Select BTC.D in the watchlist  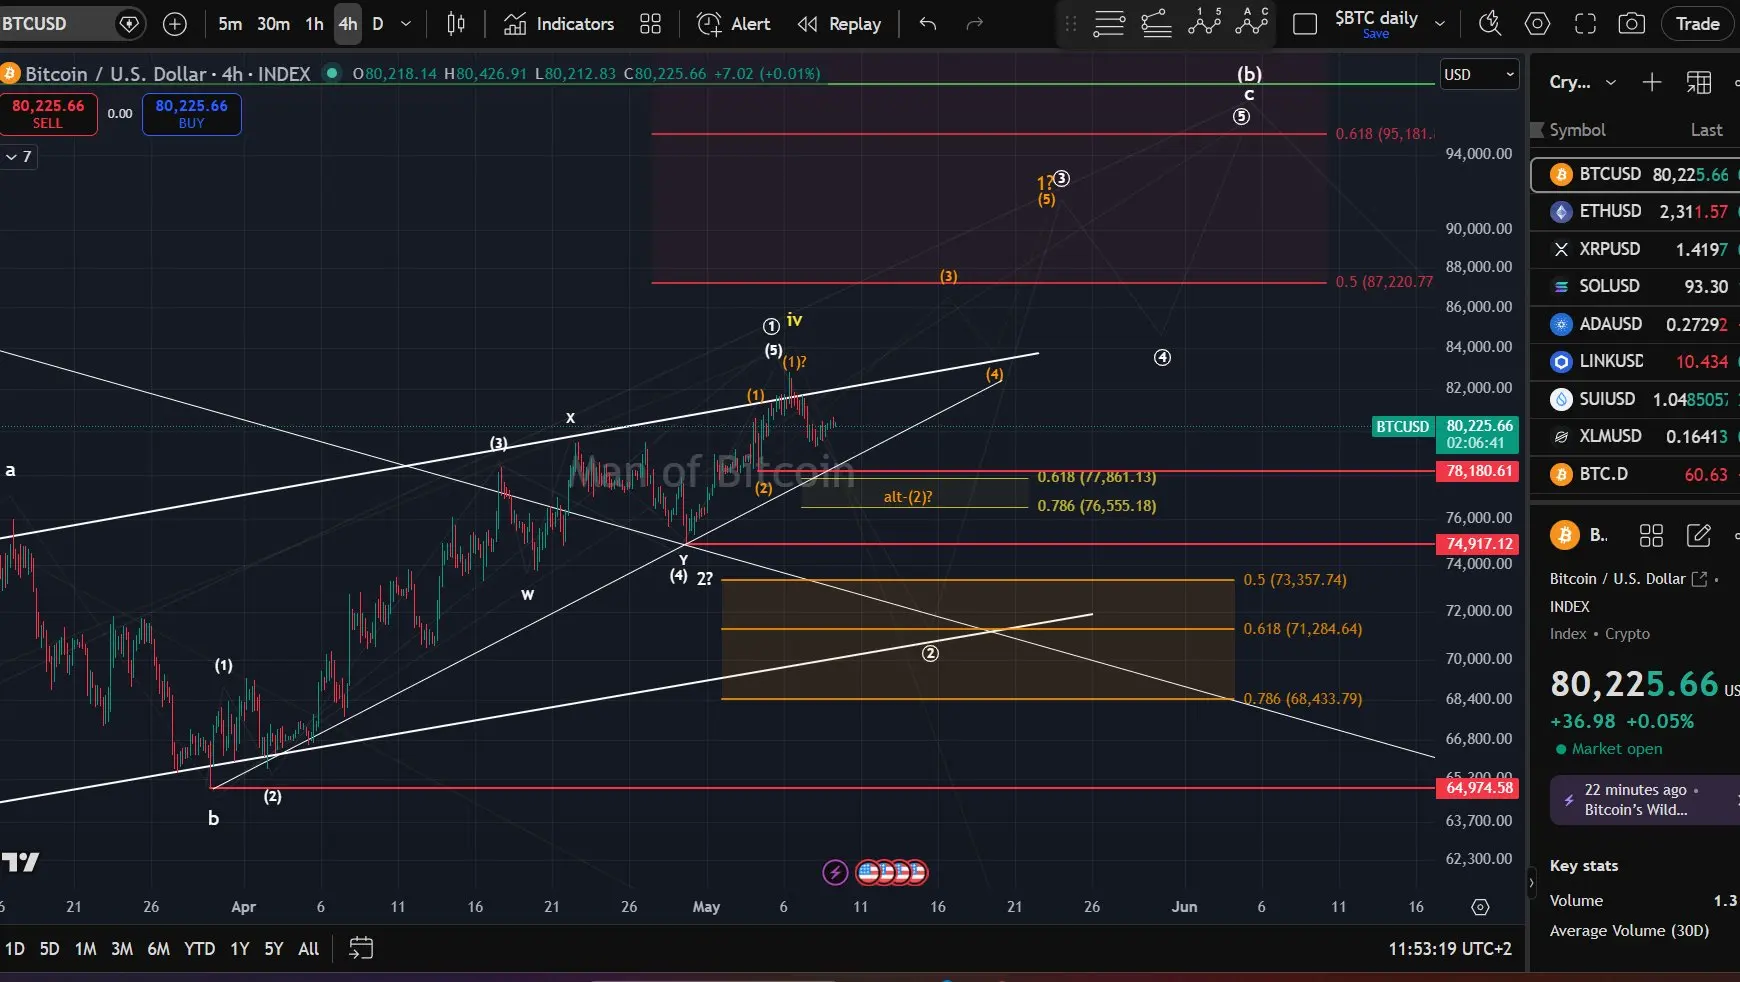click(1636, 474)
